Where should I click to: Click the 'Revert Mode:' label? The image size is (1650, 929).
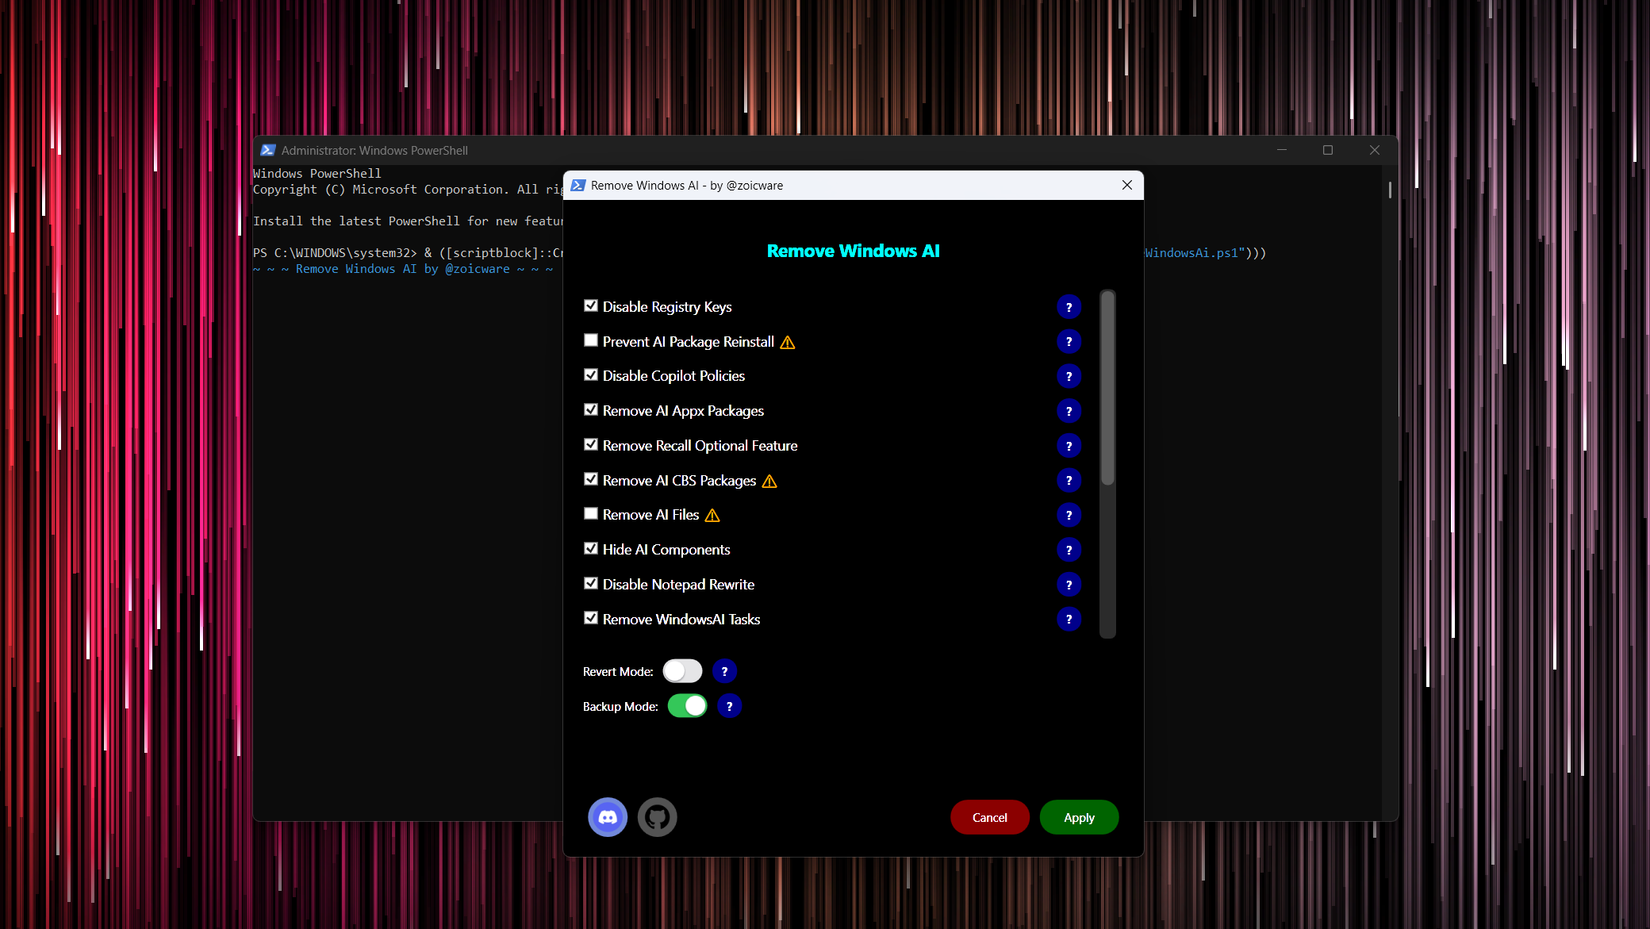coord(618,672)
